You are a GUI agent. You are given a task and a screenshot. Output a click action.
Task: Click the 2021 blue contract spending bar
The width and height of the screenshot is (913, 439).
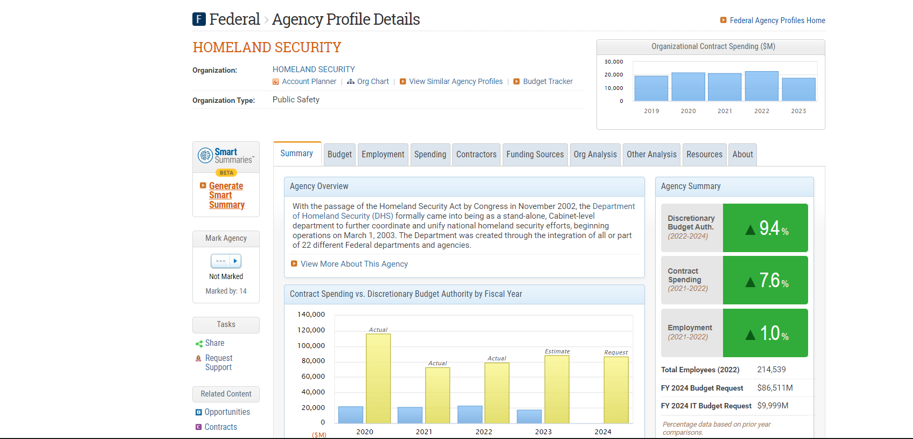coord(410,415)
